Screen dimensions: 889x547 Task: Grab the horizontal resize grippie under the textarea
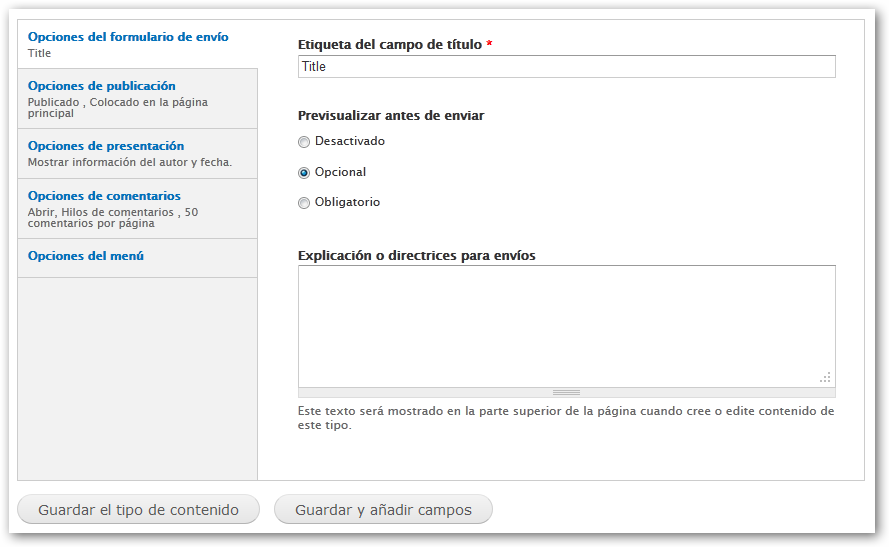pyautogui.click(x=566, y=392)
